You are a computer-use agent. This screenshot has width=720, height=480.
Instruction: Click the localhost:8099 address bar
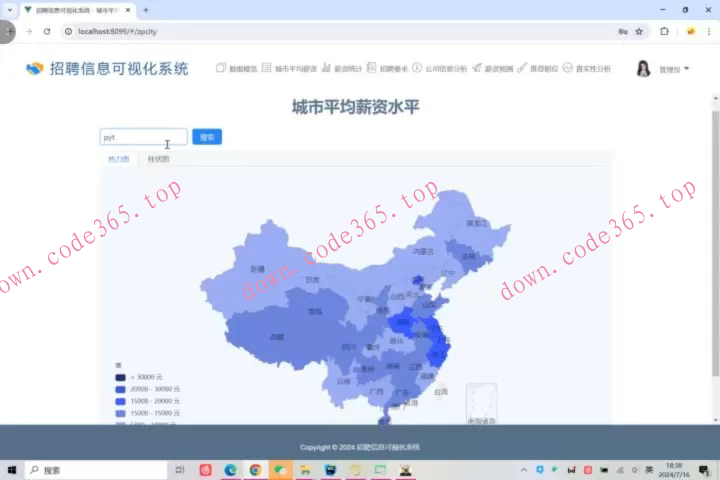117,31
